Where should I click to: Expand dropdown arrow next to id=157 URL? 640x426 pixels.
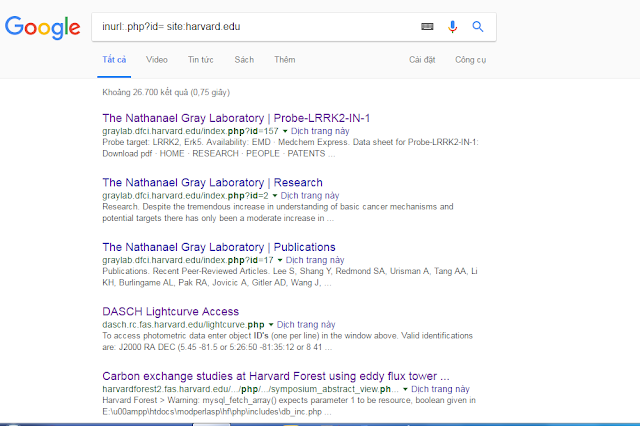285,131
